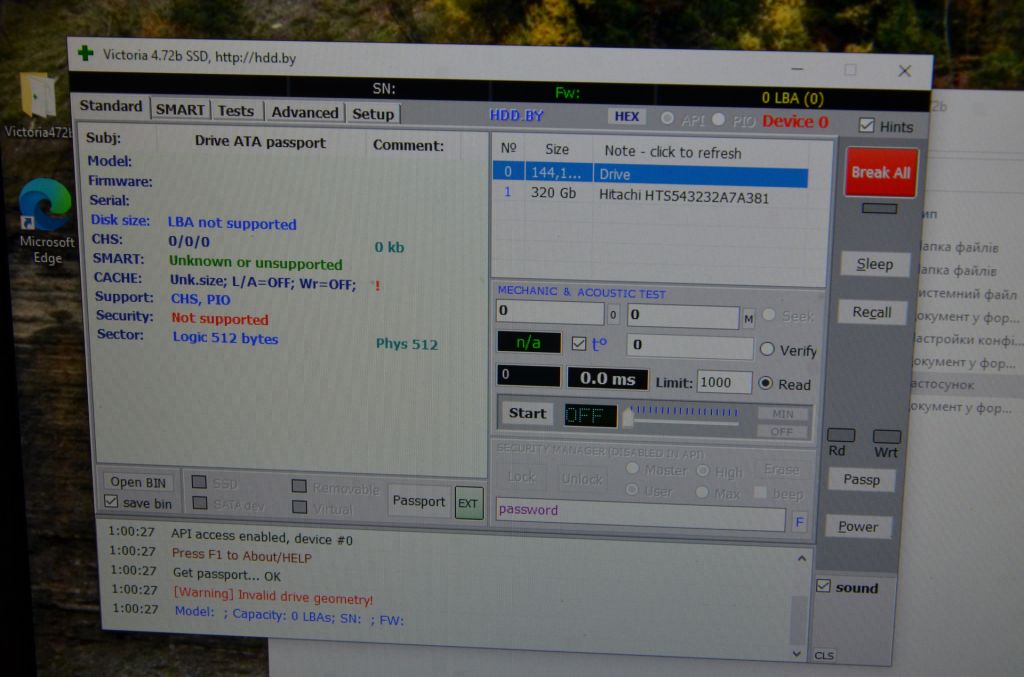Click the green EXT button

pos(468,503)
